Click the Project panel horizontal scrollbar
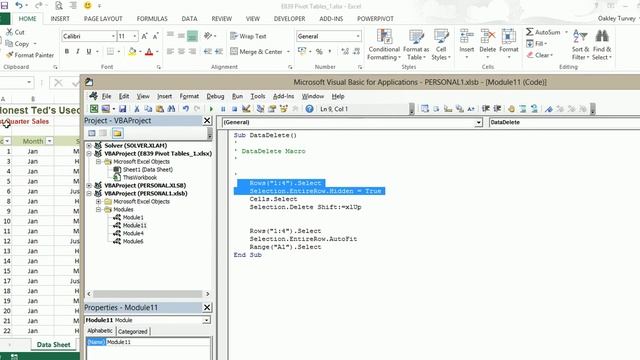The height and width of the screenshot is (360, 640). 148,294
